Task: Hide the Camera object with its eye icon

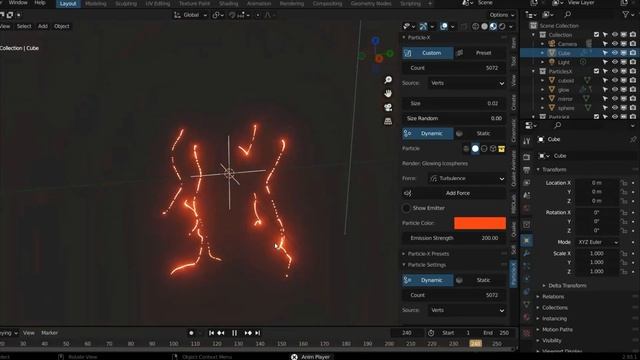Action: (x=614, y=44)
